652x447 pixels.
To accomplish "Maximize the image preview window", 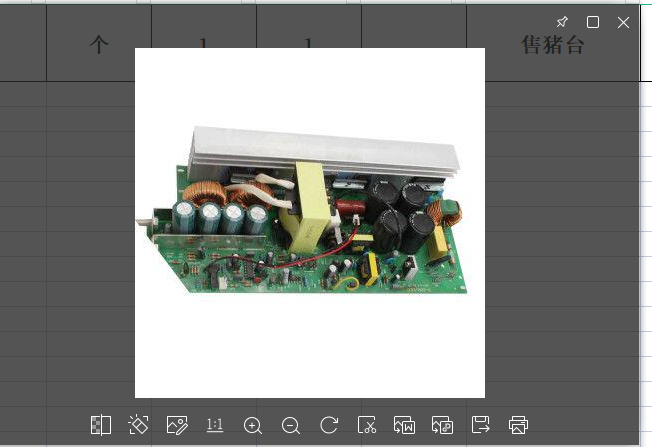I will (x=593, y=22).
